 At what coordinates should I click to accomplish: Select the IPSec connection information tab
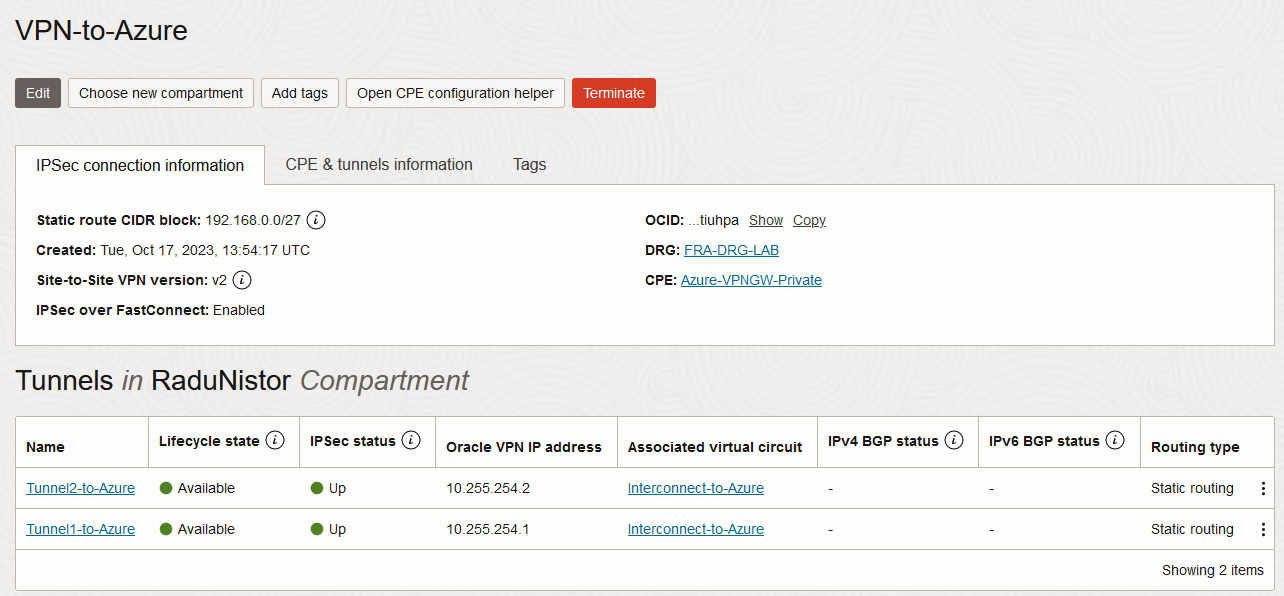coord(140,166)
